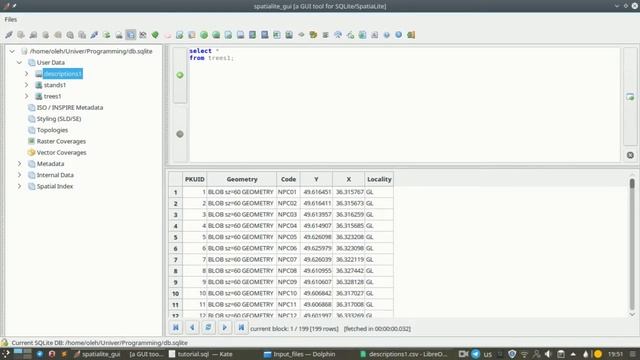640x360 pixels.
Task: Collapse the User Data node
Action: (x=19, y=62)
